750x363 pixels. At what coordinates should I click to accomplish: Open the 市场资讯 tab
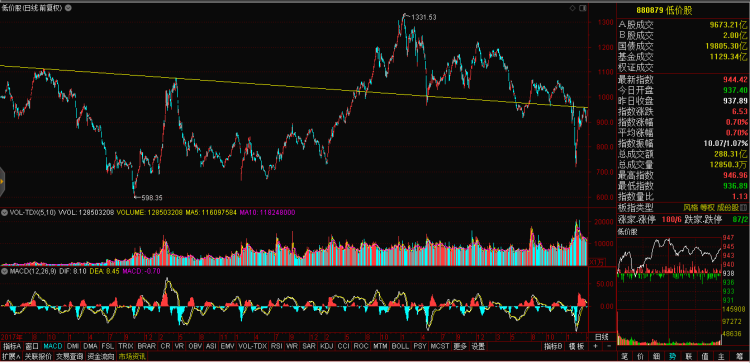(132, 356)
